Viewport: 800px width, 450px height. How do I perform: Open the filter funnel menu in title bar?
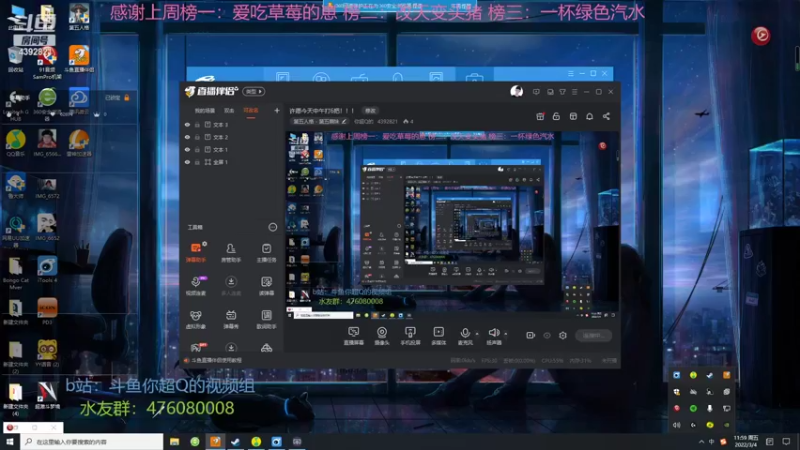(x=562, y=92)
